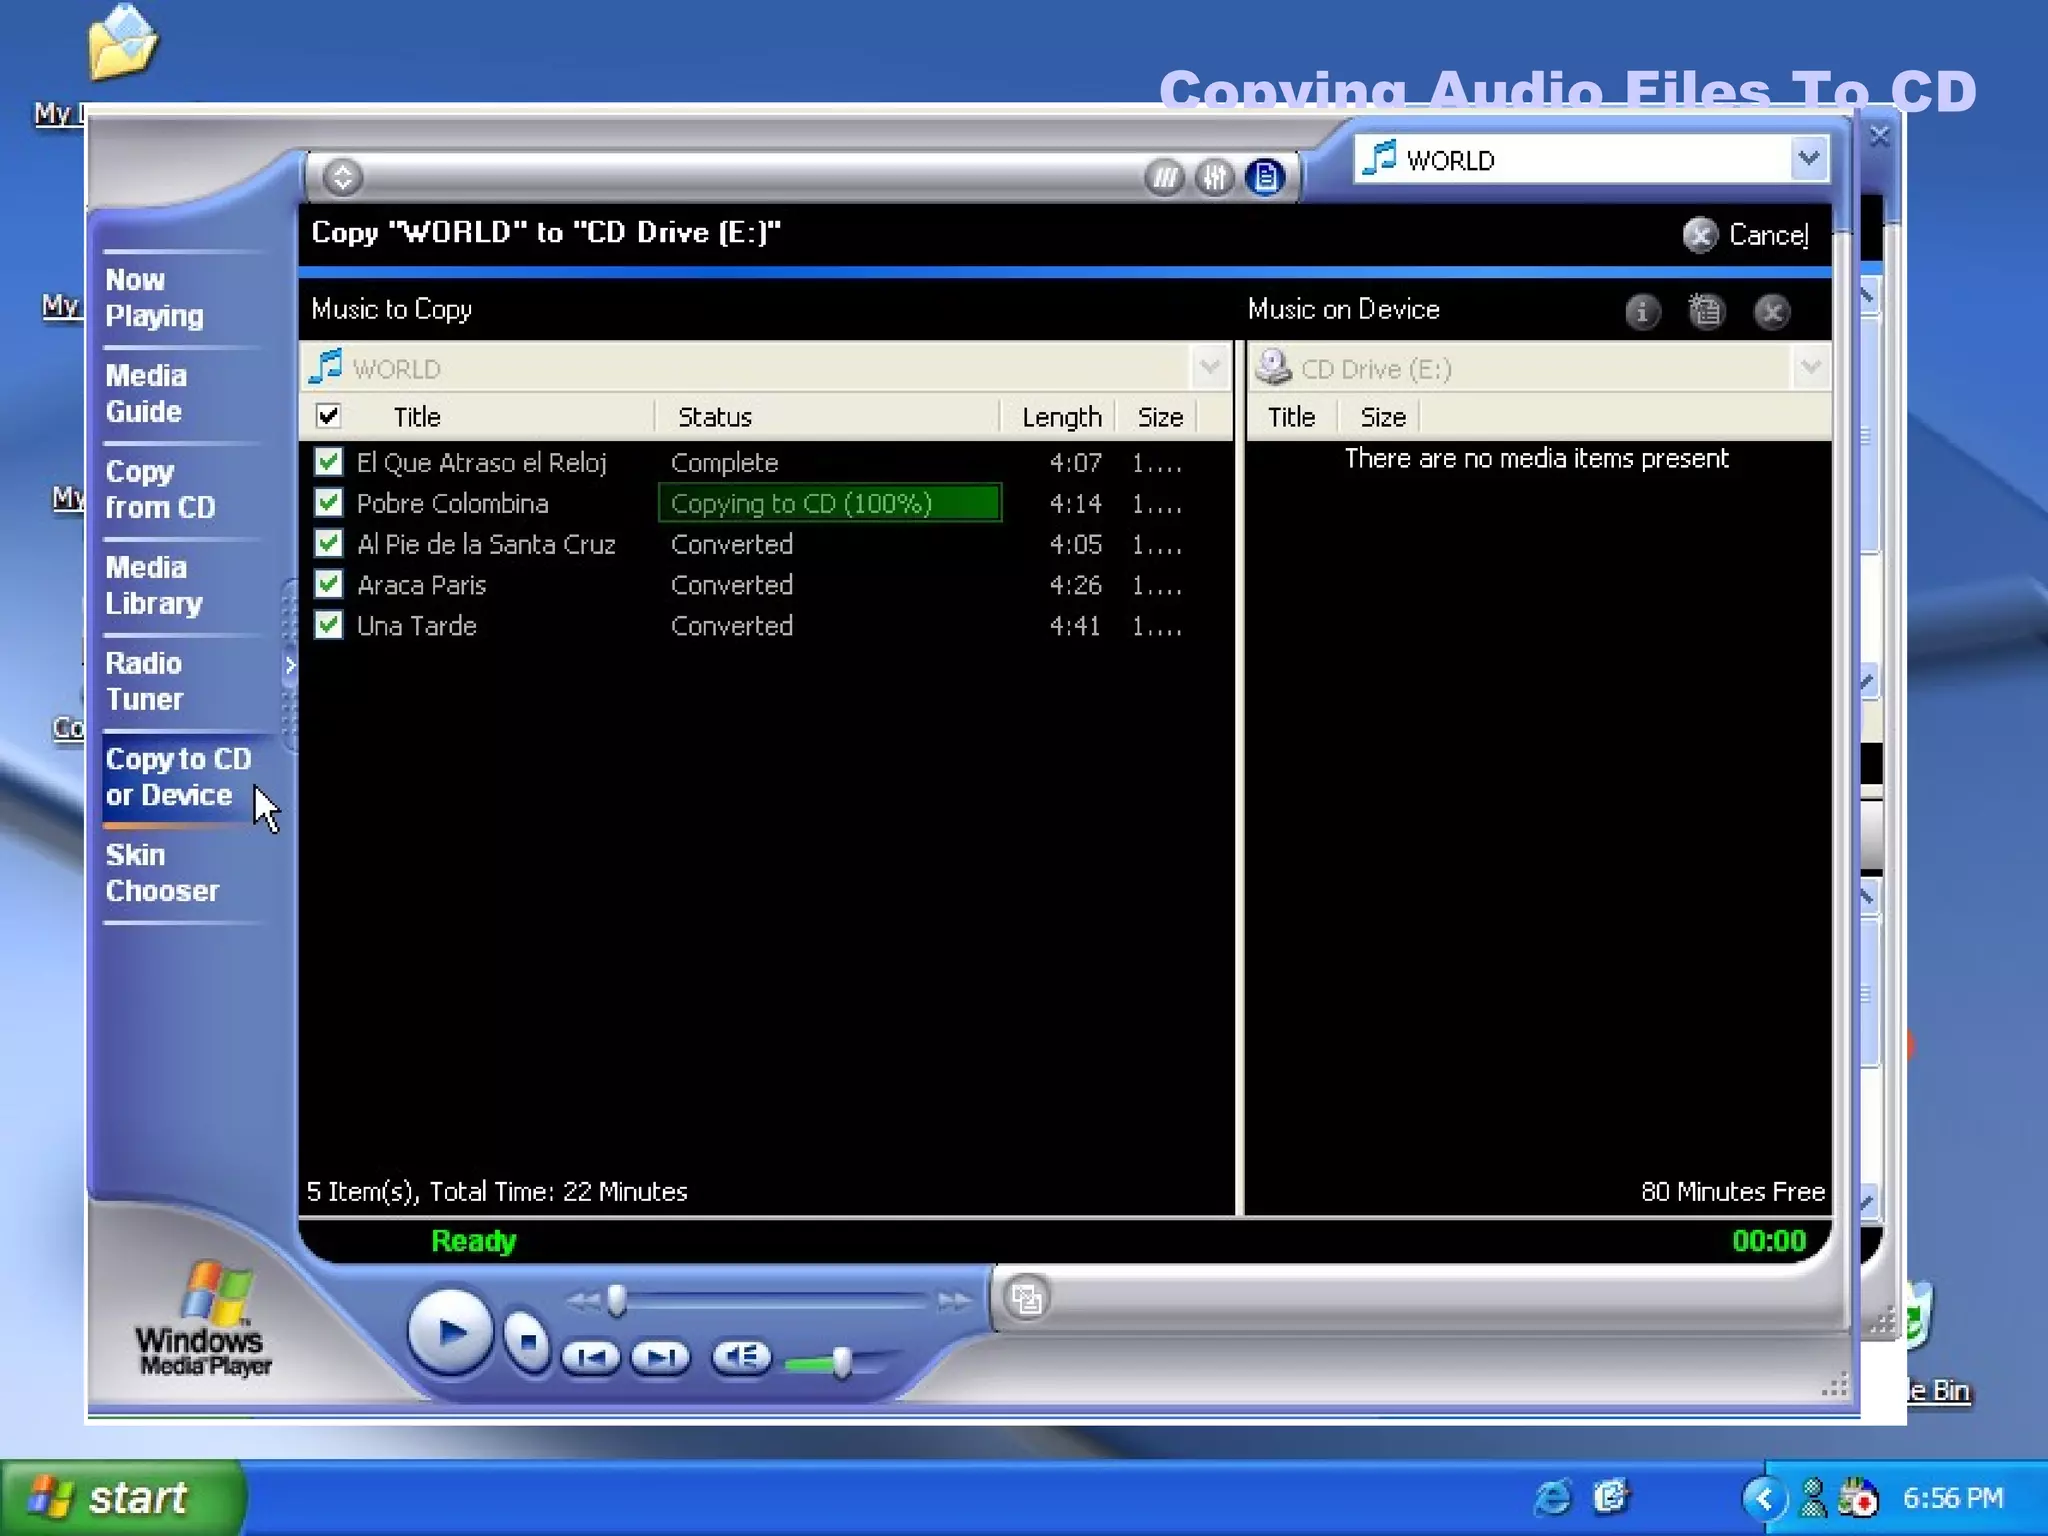Click the visualization stripes toolbar icon
2048x1536 pixels.
[x=1163, y=178]
